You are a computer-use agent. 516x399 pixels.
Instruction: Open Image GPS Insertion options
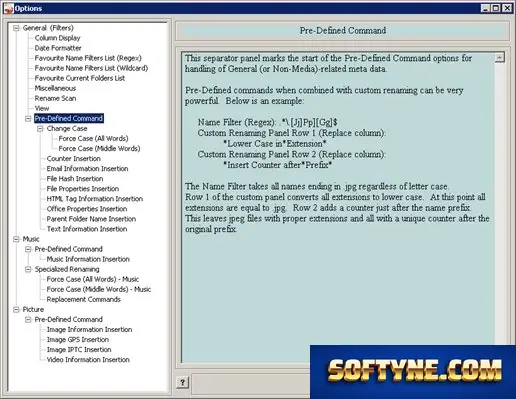(x=78, y=339)
